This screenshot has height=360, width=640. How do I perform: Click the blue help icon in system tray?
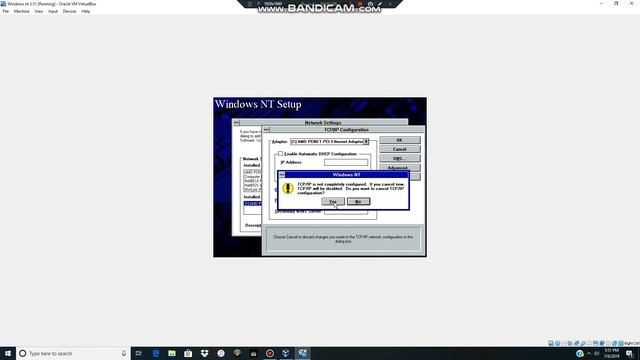(x=580, y=353)
